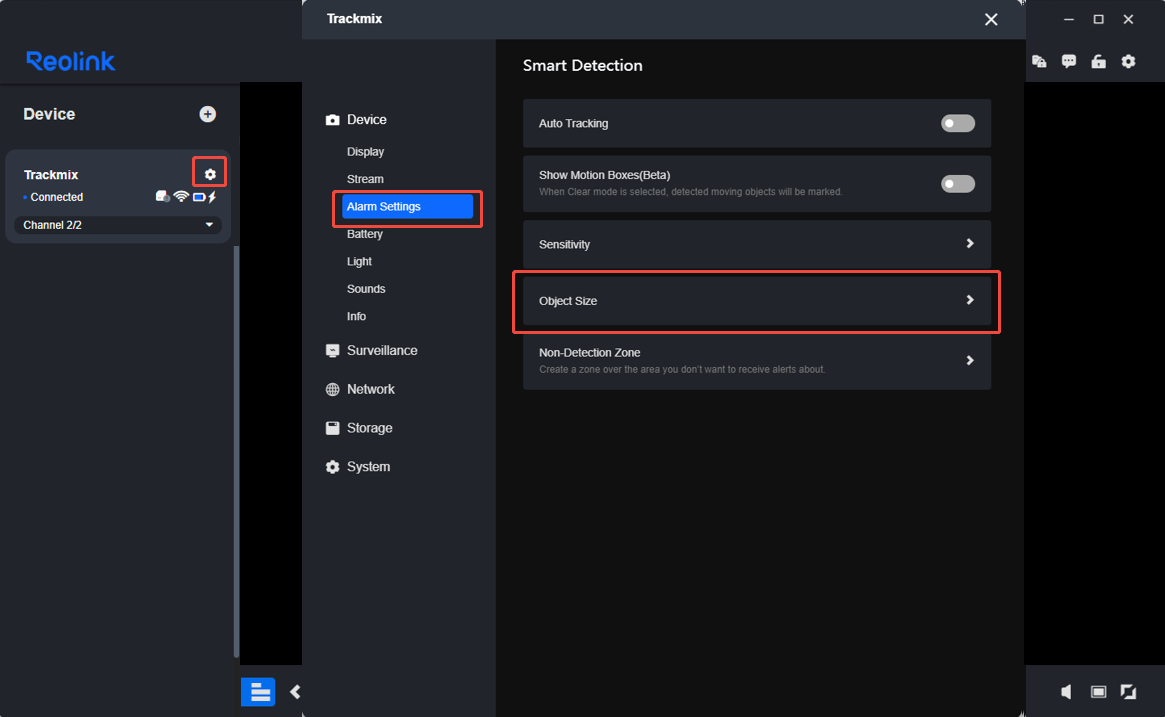This screenshot has height=717, width=1165.
Task: Click the System section label
Action: point(368,467)
